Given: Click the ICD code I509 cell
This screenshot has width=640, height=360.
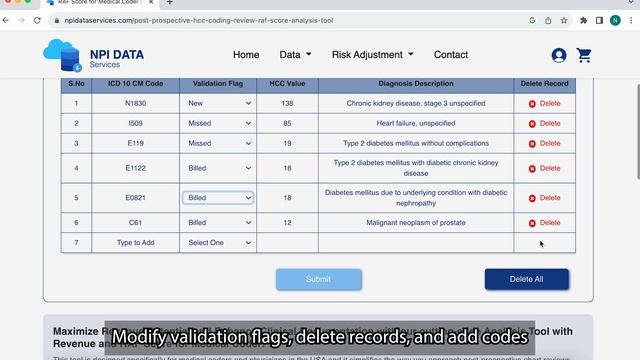Looking at the screenshot, I should click(136, 123).
